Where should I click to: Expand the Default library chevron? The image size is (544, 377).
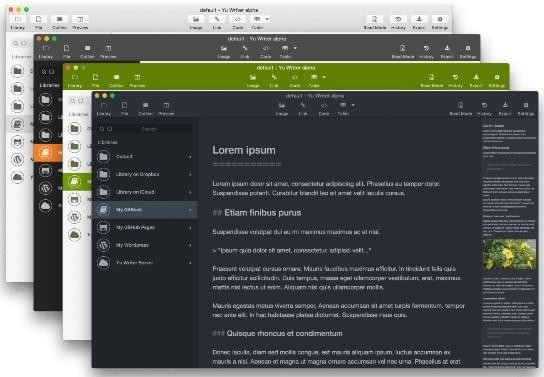190,157
